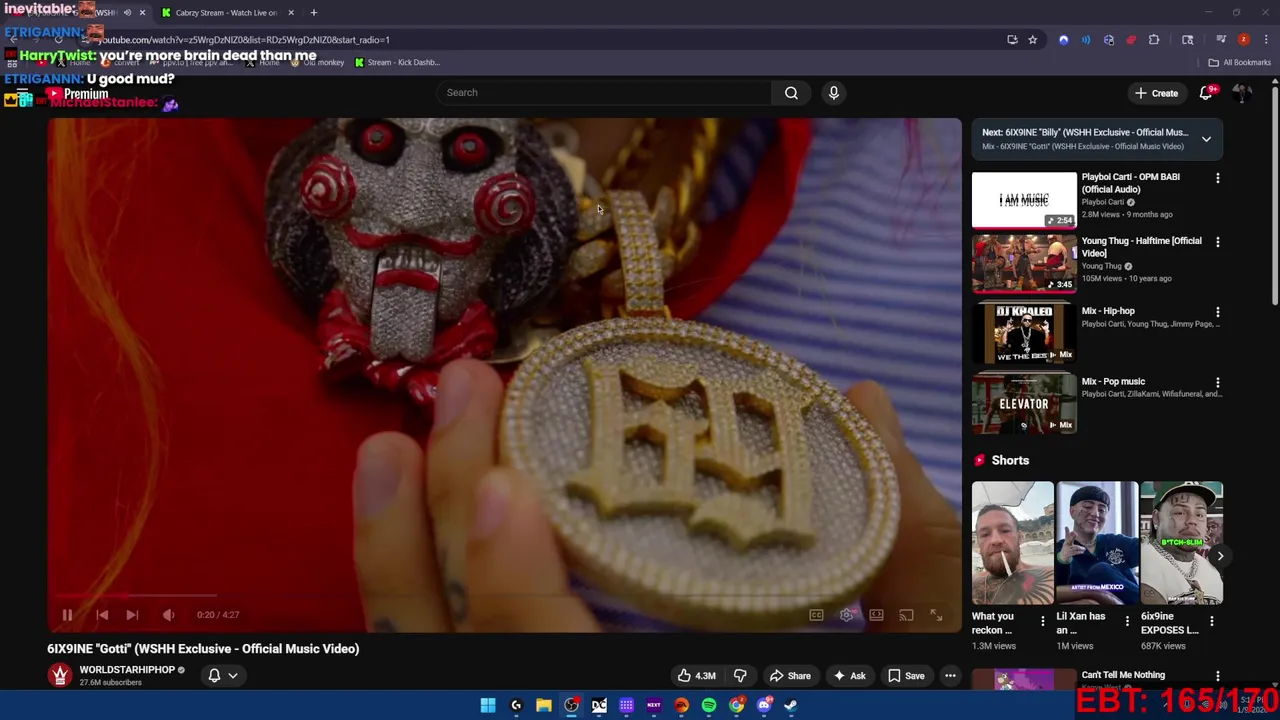The width and height of the screenshot is (1280, 720).
Task: Dislike the Gotti video
Action: [740, 676]
